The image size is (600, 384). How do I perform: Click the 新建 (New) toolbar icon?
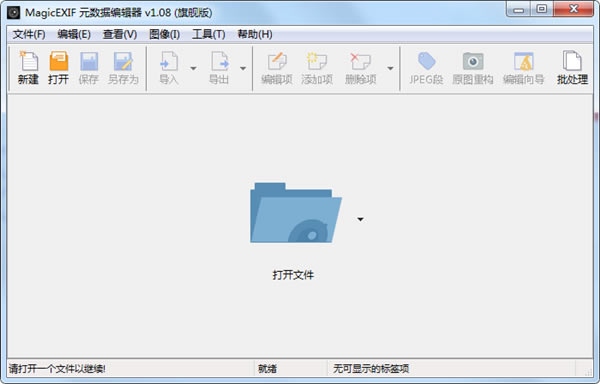tap(28, 68)
